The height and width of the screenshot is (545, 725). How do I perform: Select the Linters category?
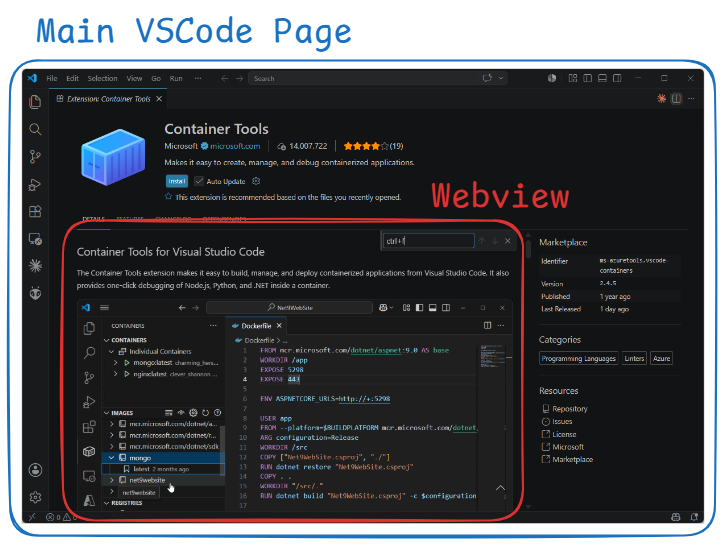[x=634, y=358]
